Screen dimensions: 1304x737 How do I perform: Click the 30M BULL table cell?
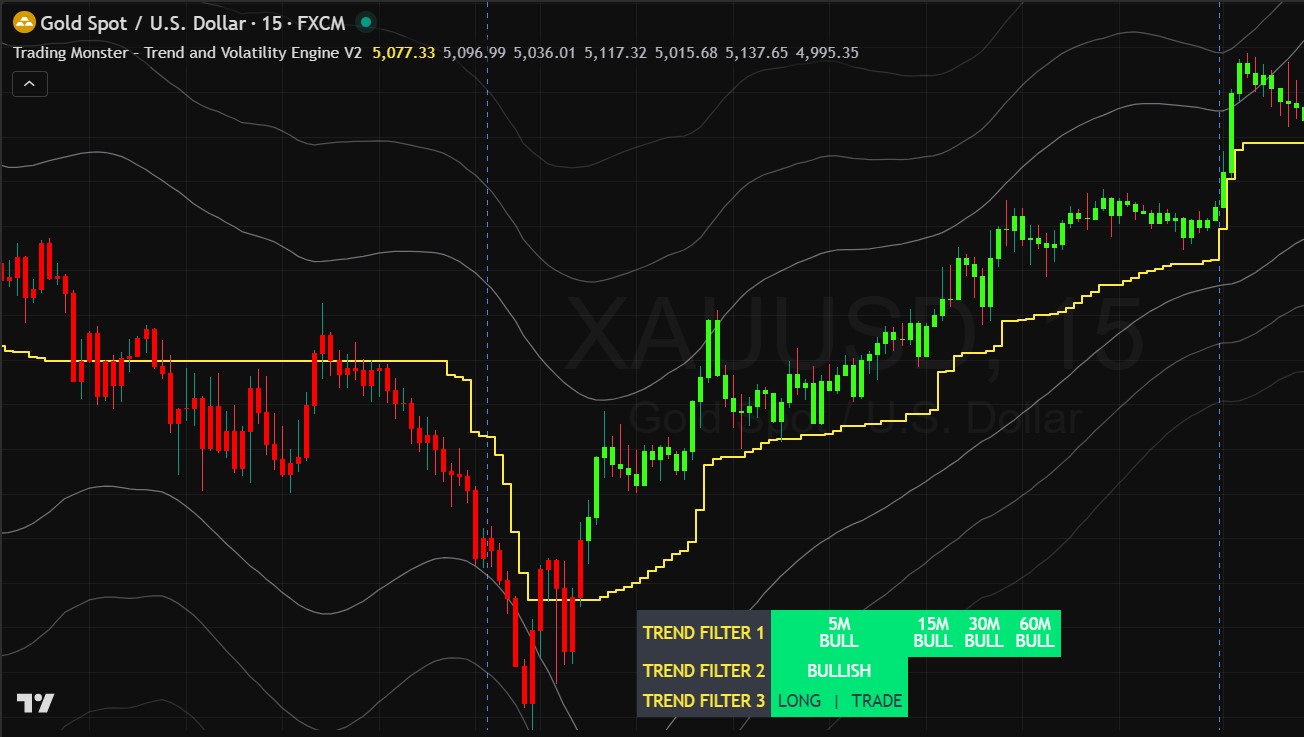(984, 633)
